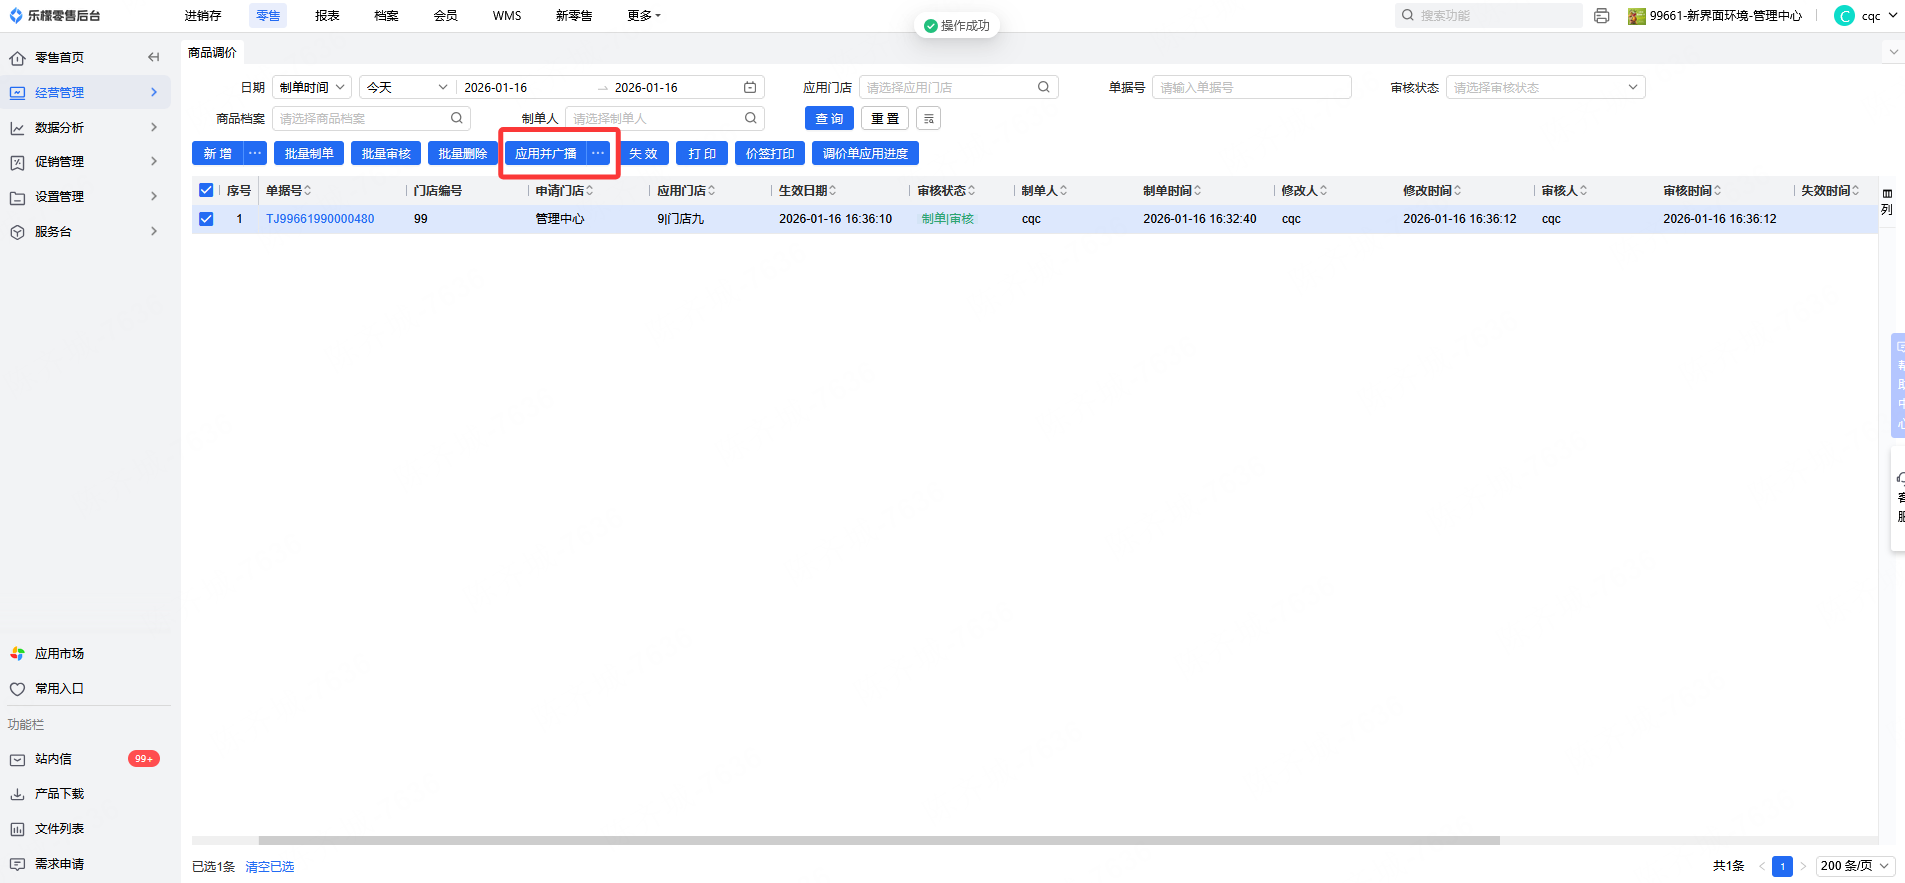Screen dimensions: 1905x883
Task: Open the 会员 top menu
Action: click(446, 16)
